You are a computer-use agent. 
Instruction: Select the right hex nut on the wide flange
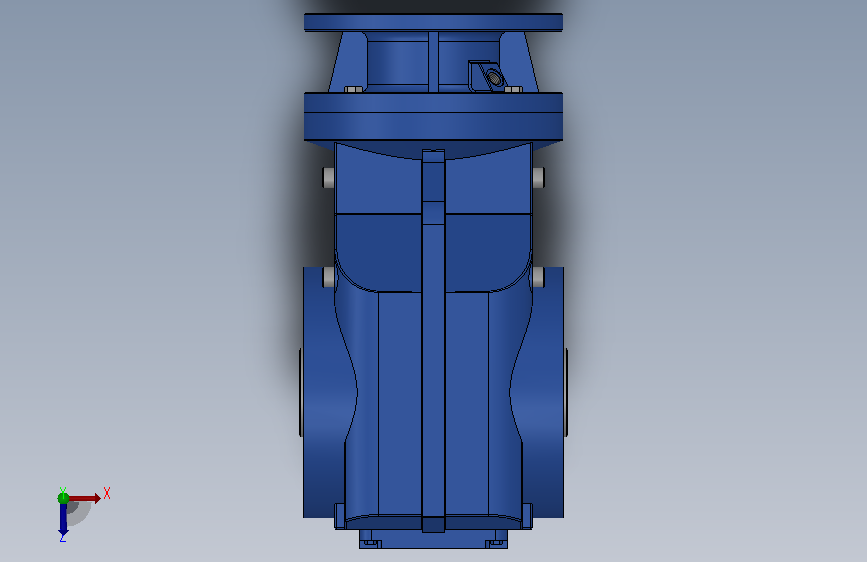point(514,89)
